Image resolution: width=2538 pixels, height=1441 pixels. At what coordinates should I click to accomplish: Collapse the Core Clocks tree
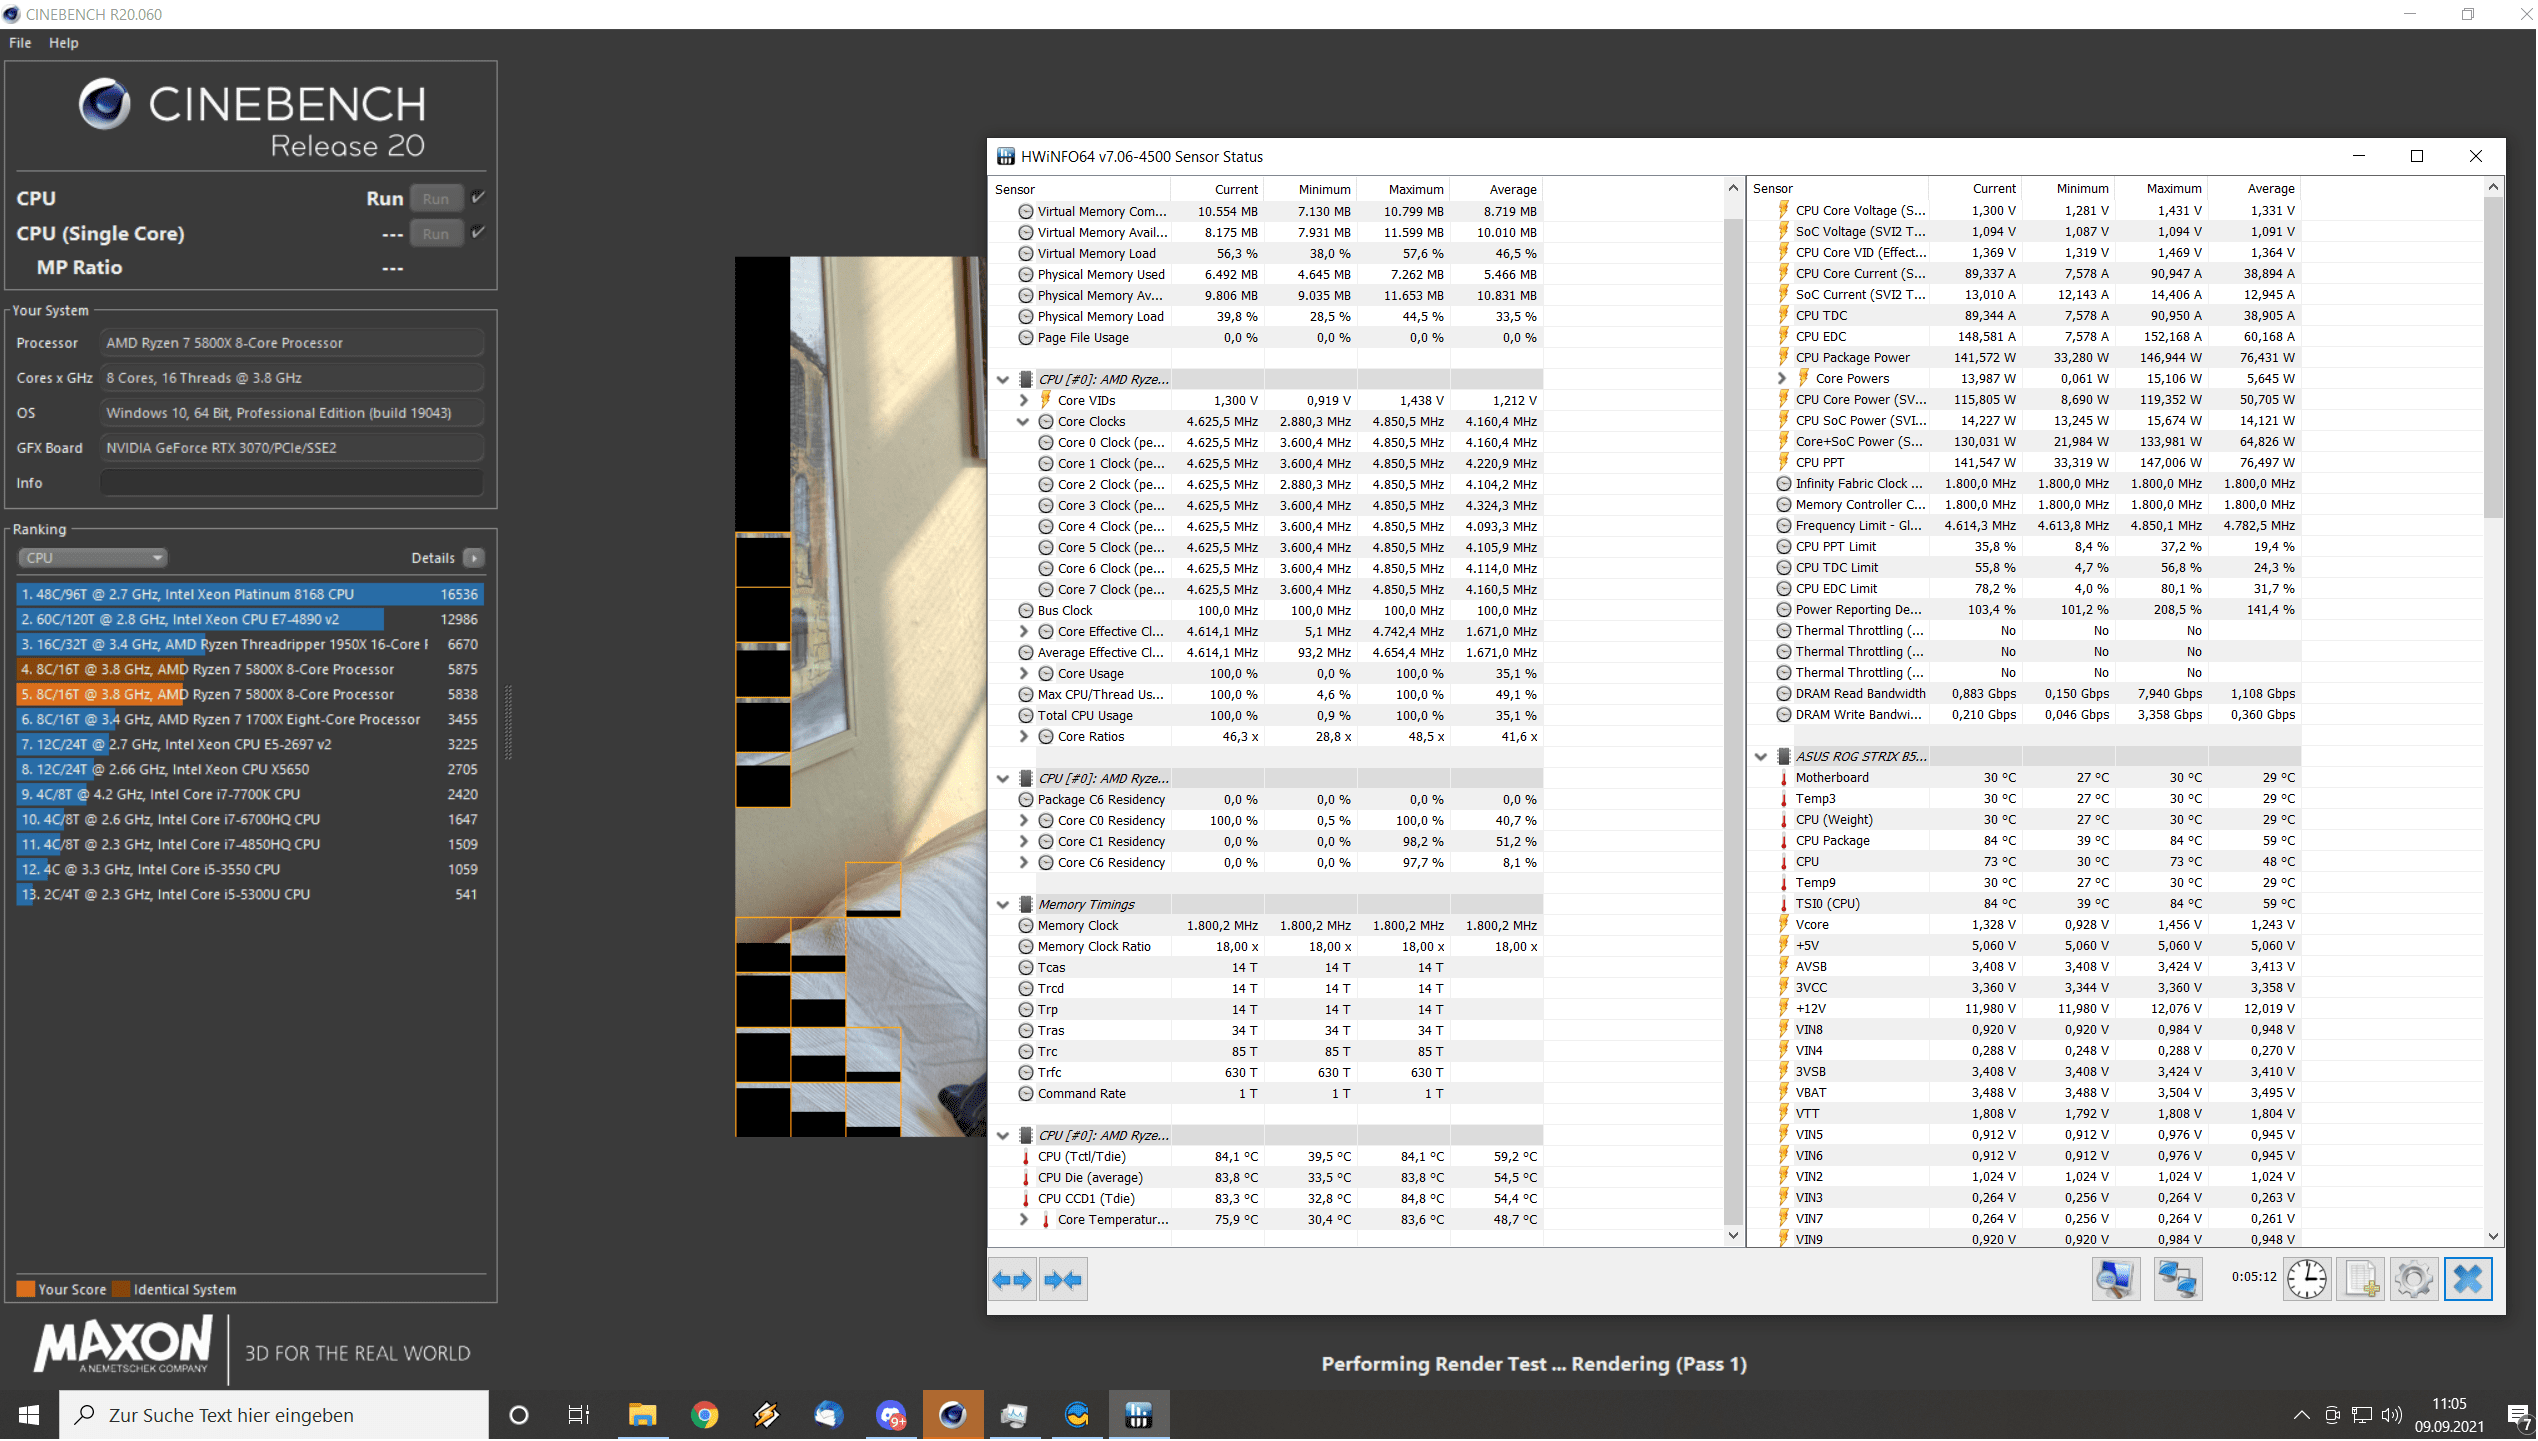[x=1023, y=422]
